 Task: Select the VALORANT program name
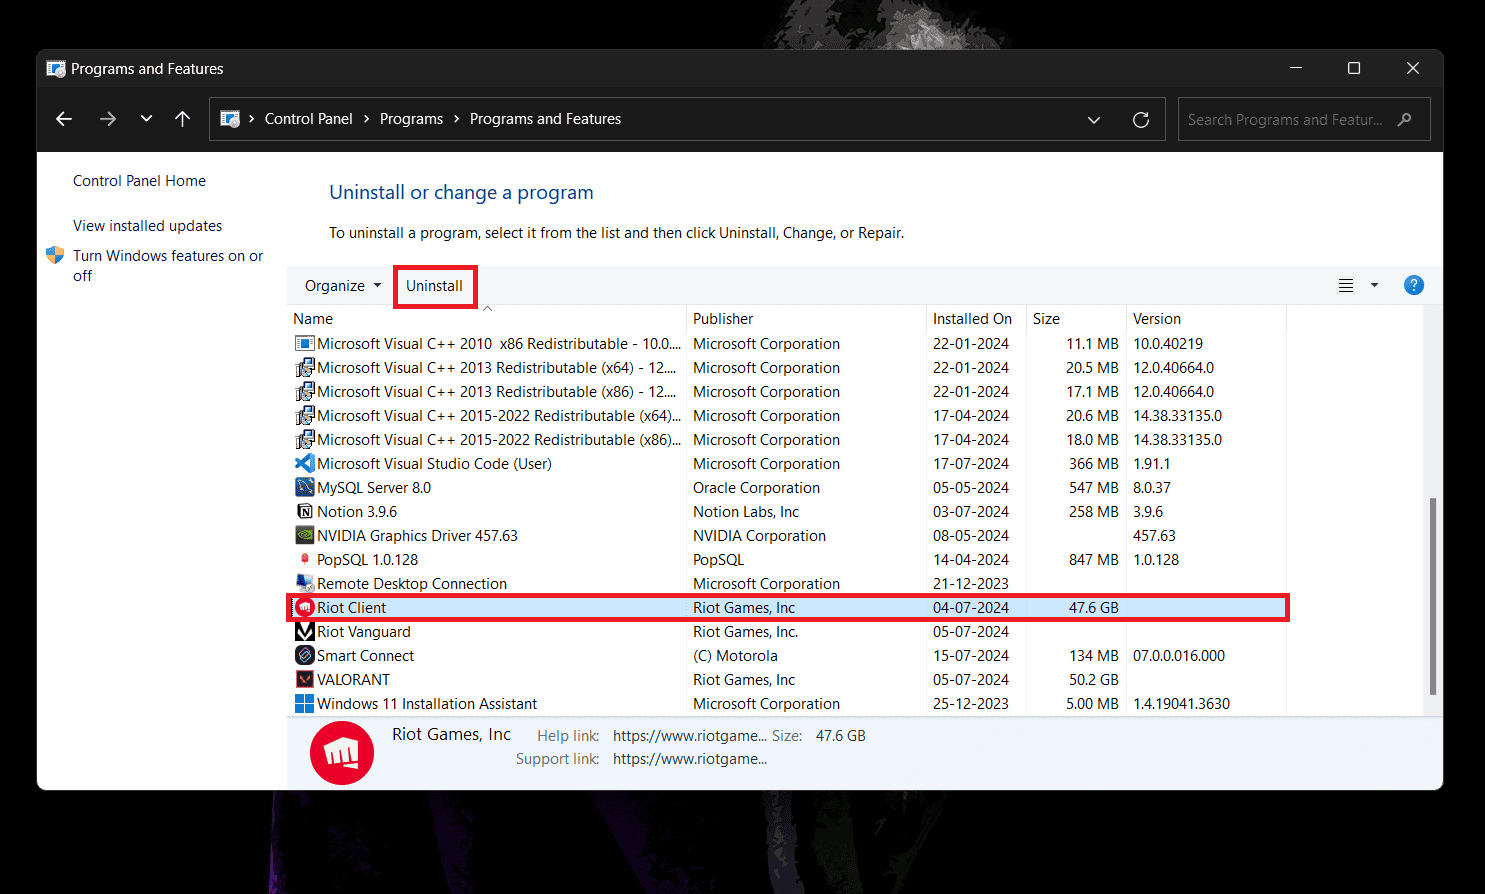[354, 680]
